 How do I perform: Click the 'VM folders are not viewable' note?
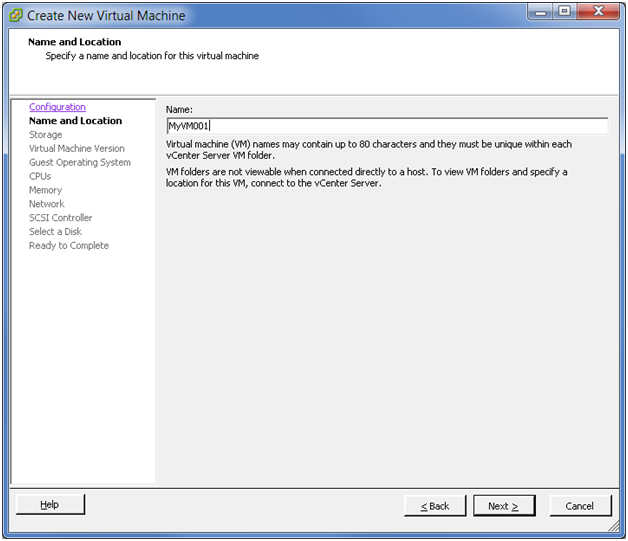(x=366, y=177)
